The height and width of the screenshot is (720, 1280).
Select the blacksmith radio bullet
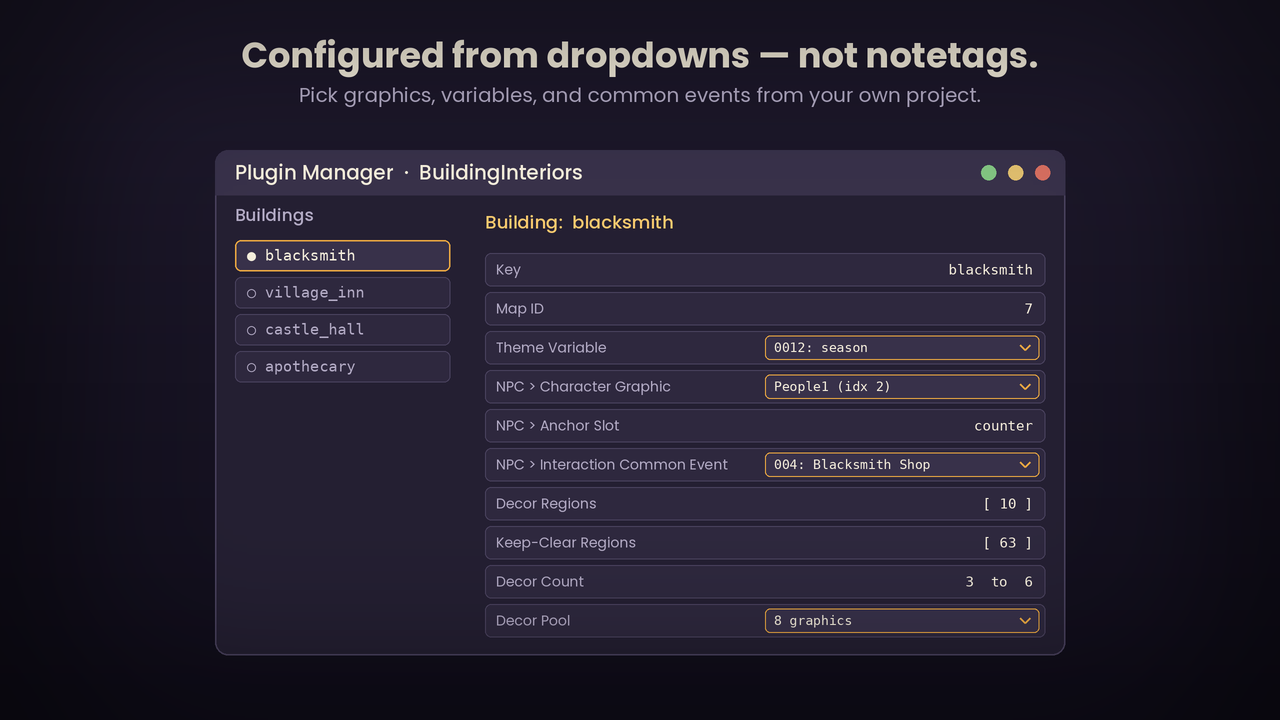[x=251, y=256]
